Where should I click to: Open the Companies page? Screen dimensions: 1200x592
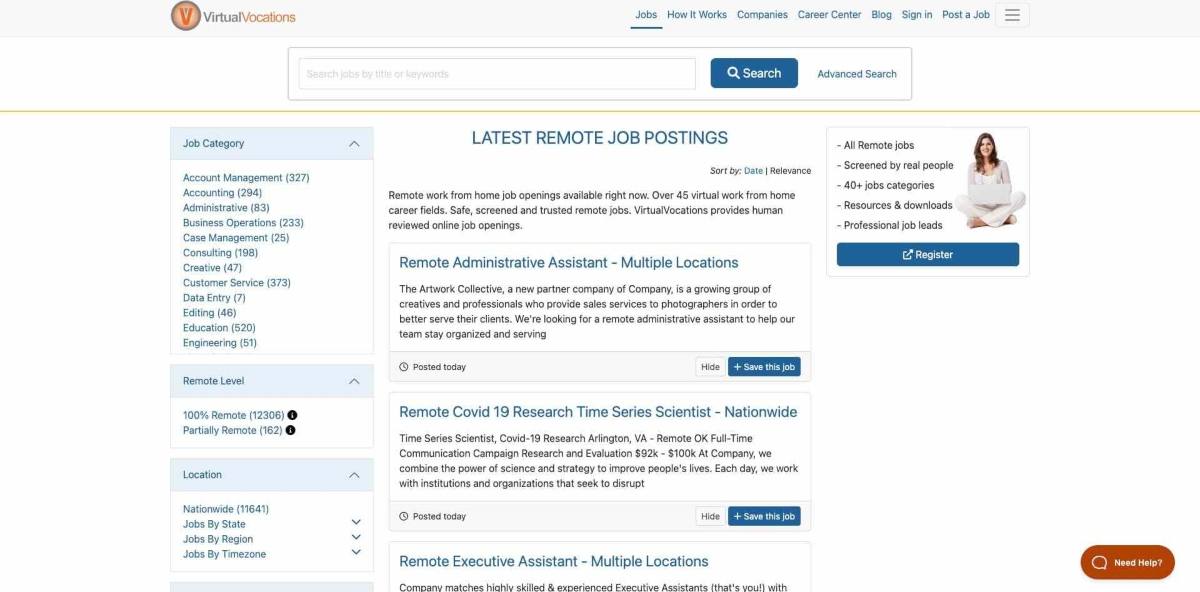tap(762, 15)
